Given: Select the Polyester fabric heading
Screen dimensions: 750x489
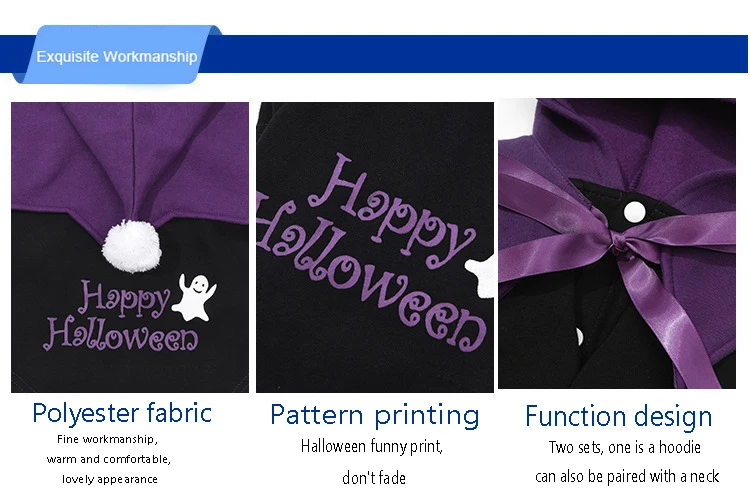Looking at the screenshot, I should tap(122, 413).
